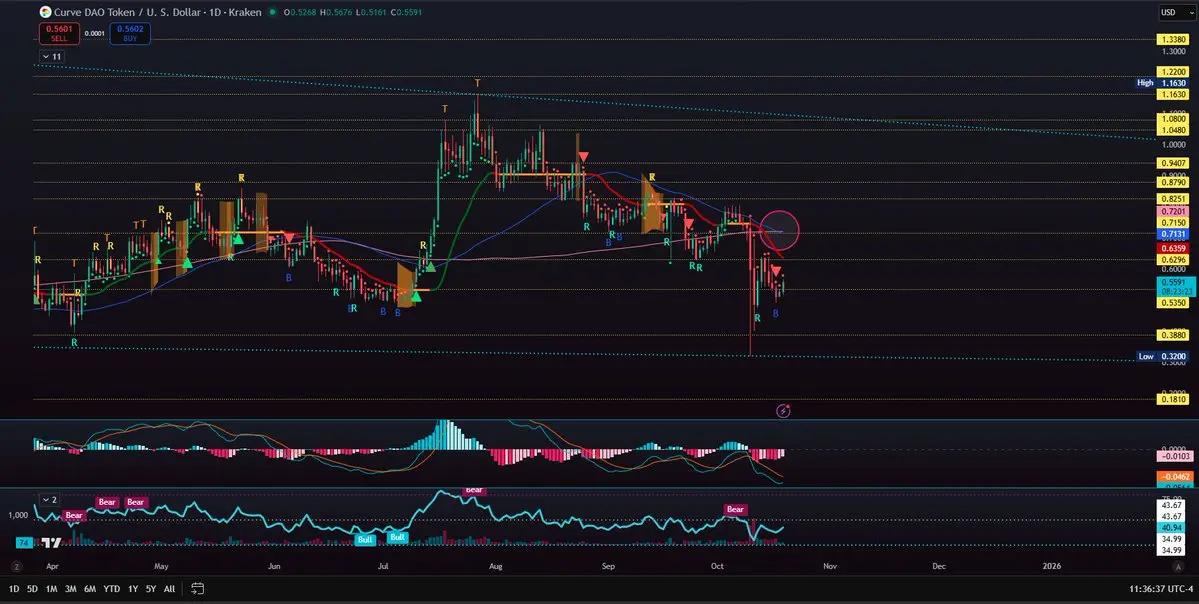Select the YTD time range
Viewport: 1199px width, 604px height.
[x=112, y=589]
